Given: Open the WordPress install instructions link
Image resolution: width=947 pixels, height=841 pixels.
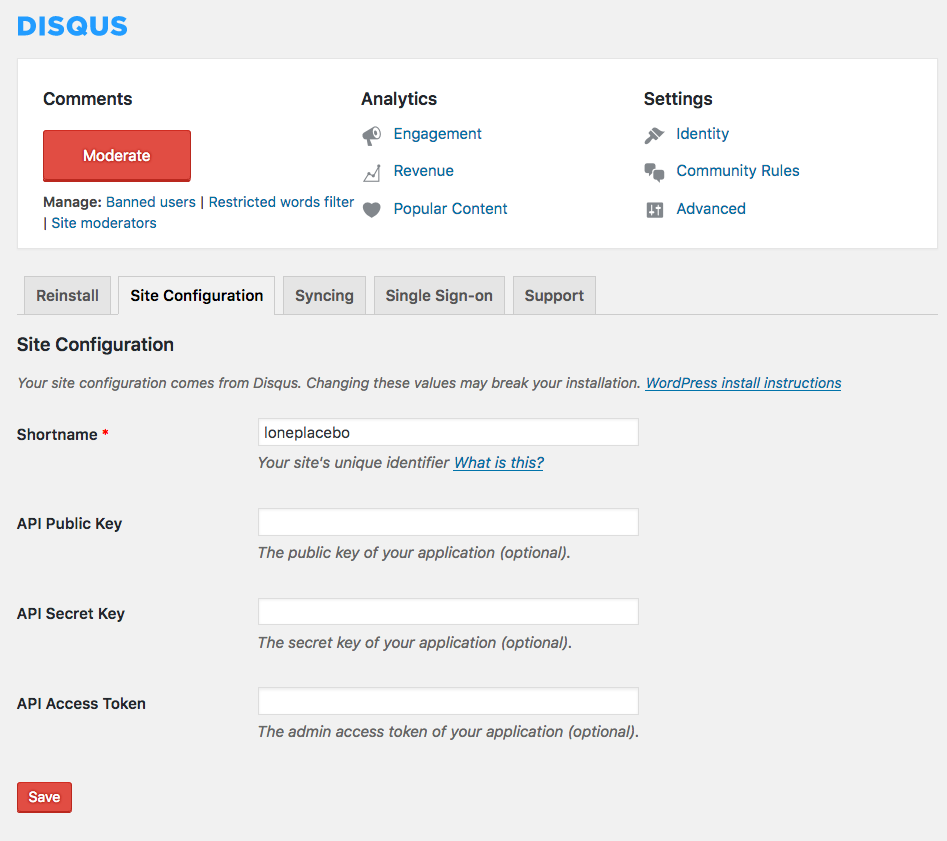Looking at the screenshot, I should [x=743, y=383].
